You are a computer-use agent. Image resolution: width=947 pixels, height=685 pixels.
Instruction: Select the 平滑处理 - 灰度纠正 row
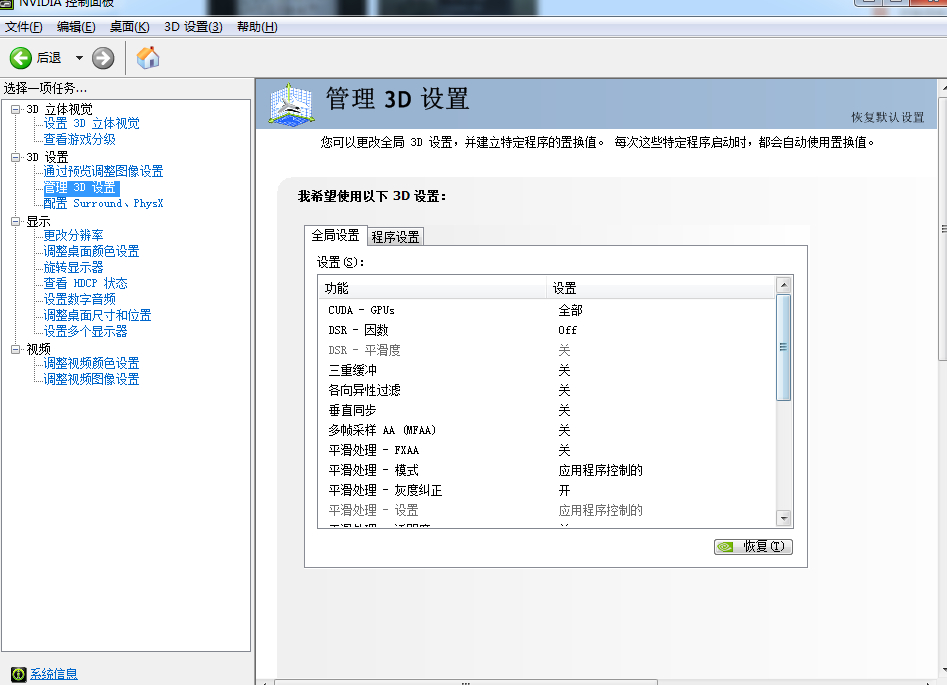point(547,490)
